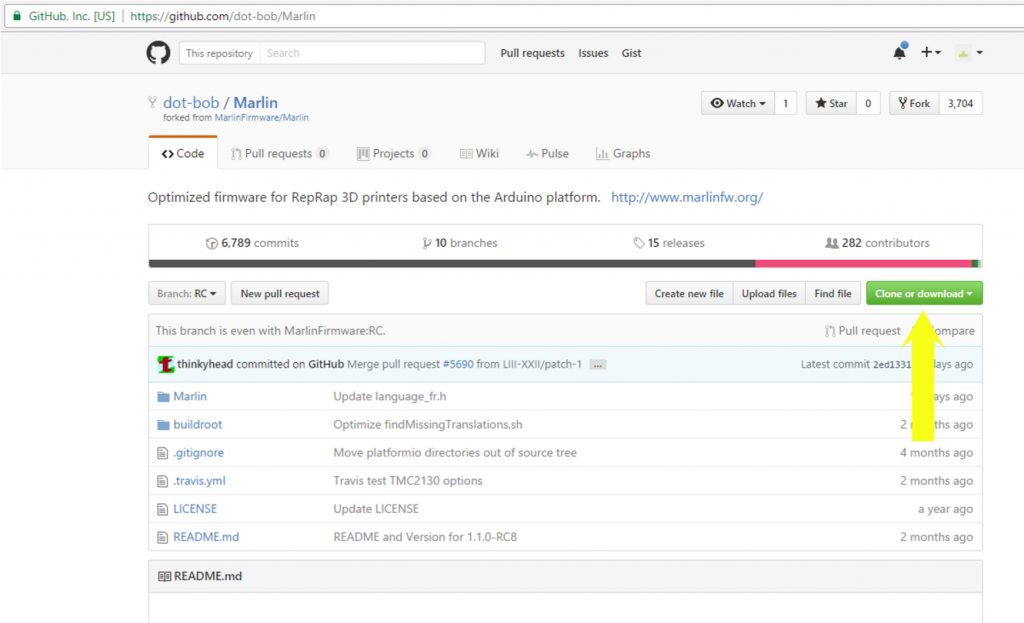1024x623 pixels.
Task: View the 282 contributors
Action: [x=877, y=243]
